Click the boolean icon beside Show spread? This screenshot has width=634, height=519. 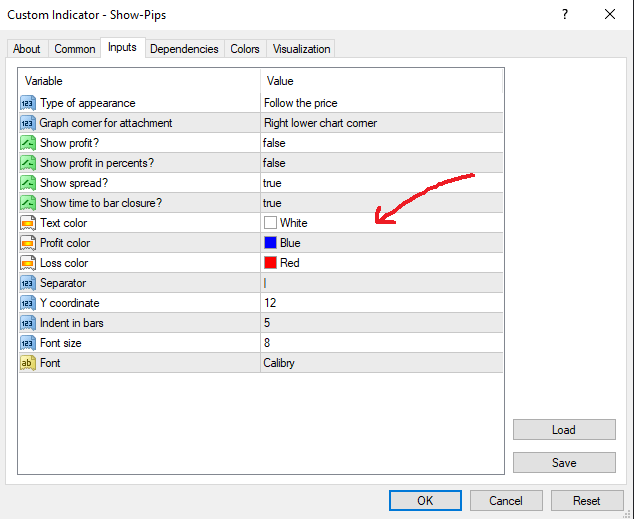coord(28,183)
